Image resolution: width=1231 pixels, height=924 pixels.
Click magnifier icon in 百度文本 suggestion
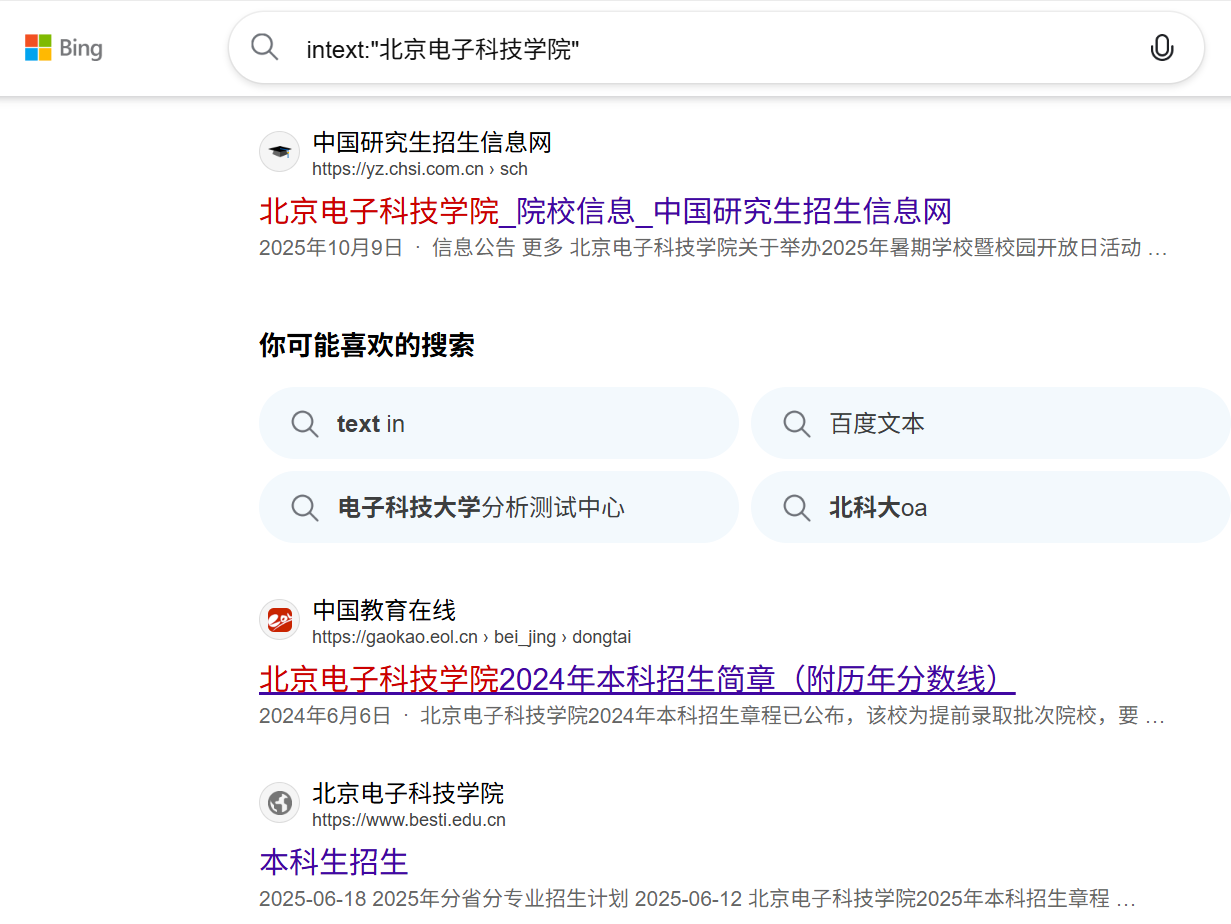pos(797,424)
